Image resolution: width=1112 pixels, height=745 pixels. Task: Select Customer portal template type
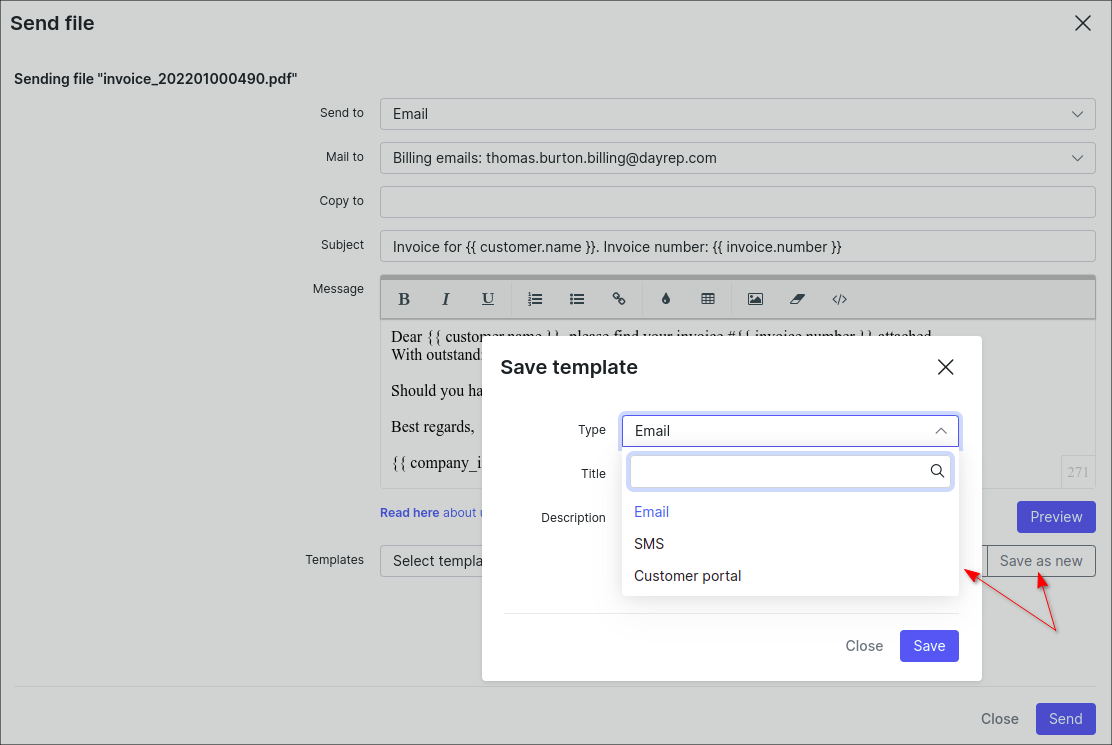[x=688, y=576]
